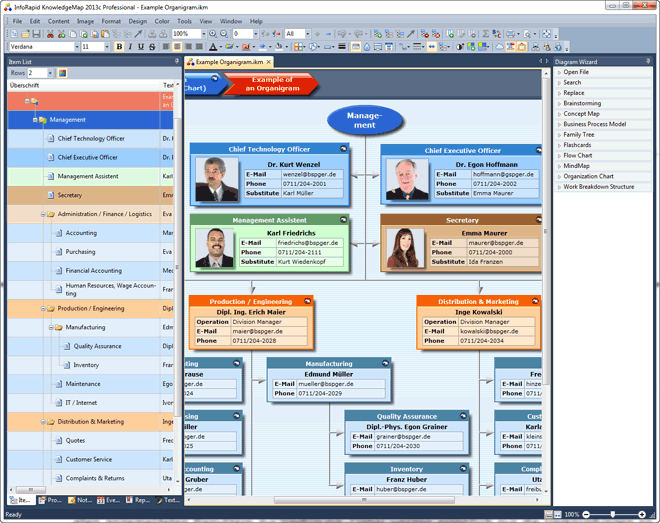This screenshot has height=523, width=660.
Task: Open the 'All' filter dropdown
Action: click(x=308, y=34)
